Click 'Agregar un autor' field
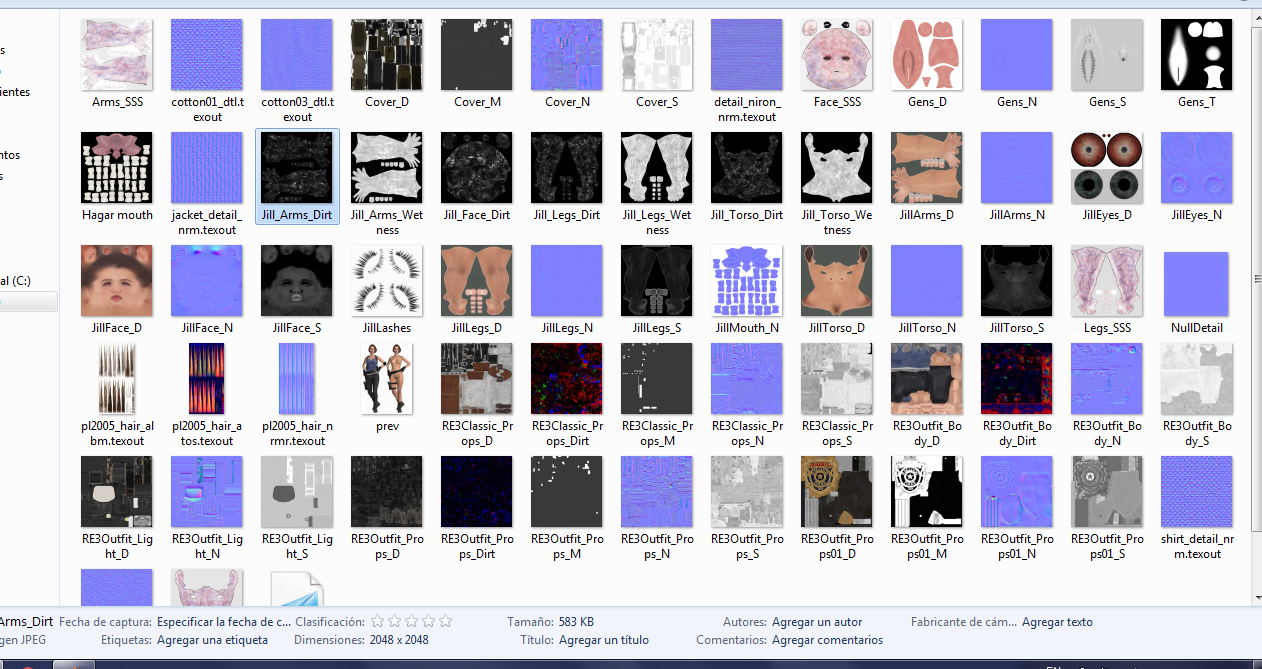Screen dimensions: 1262x669 pos(817,622)
